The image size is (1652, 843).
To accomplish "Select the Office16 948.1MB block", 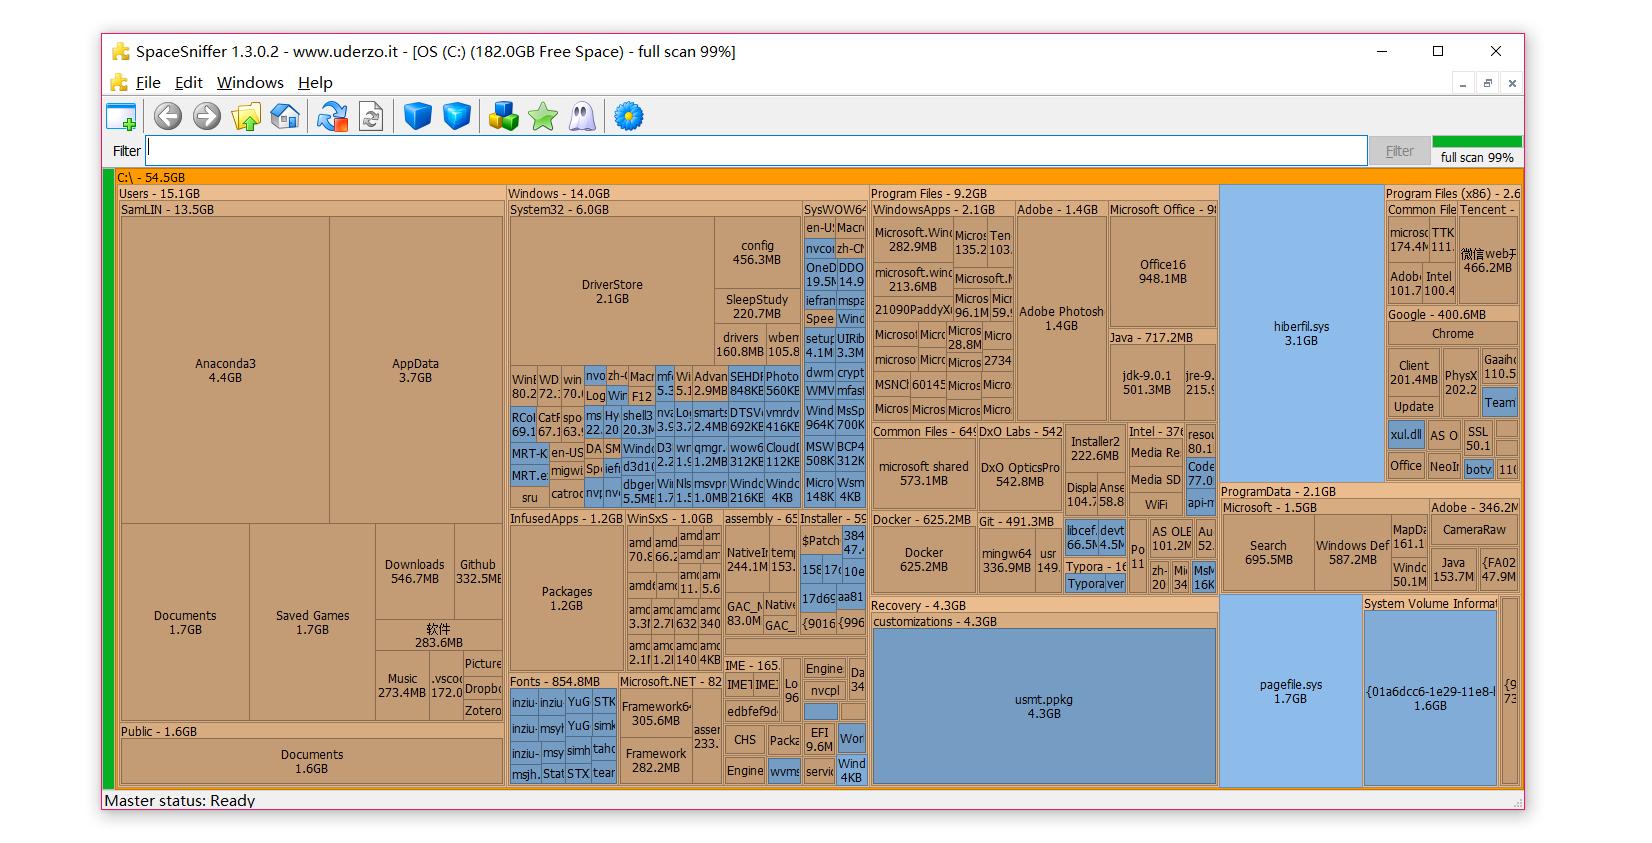I will [x=1162, y=271].
